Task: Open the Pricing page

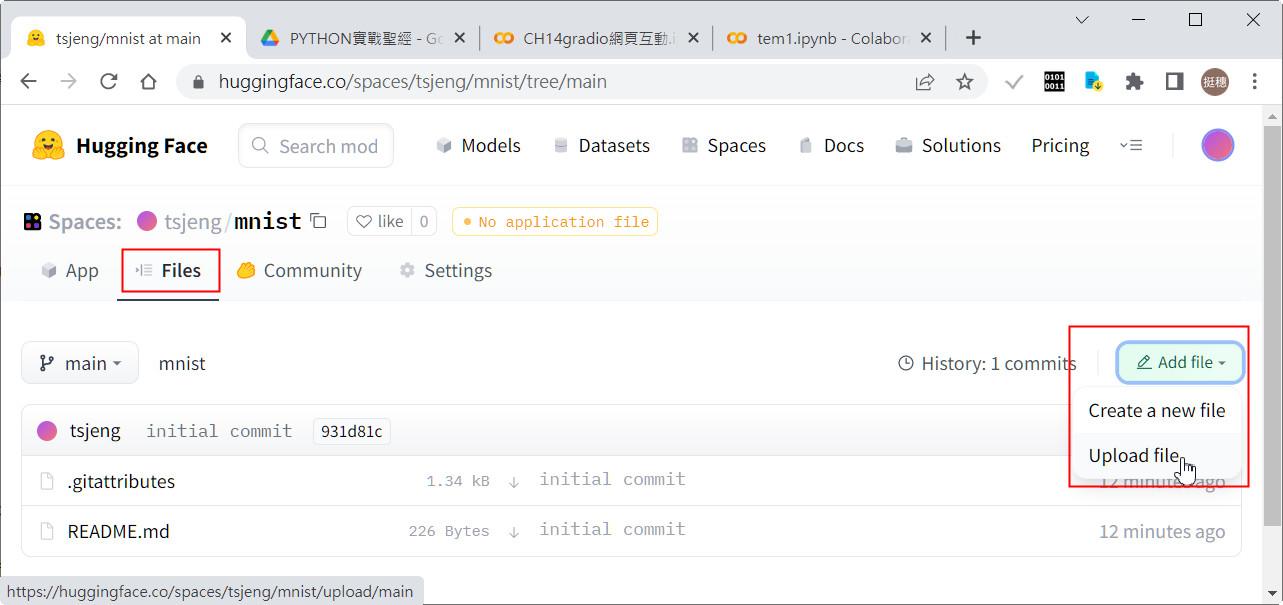Action: click(1060, 145)
